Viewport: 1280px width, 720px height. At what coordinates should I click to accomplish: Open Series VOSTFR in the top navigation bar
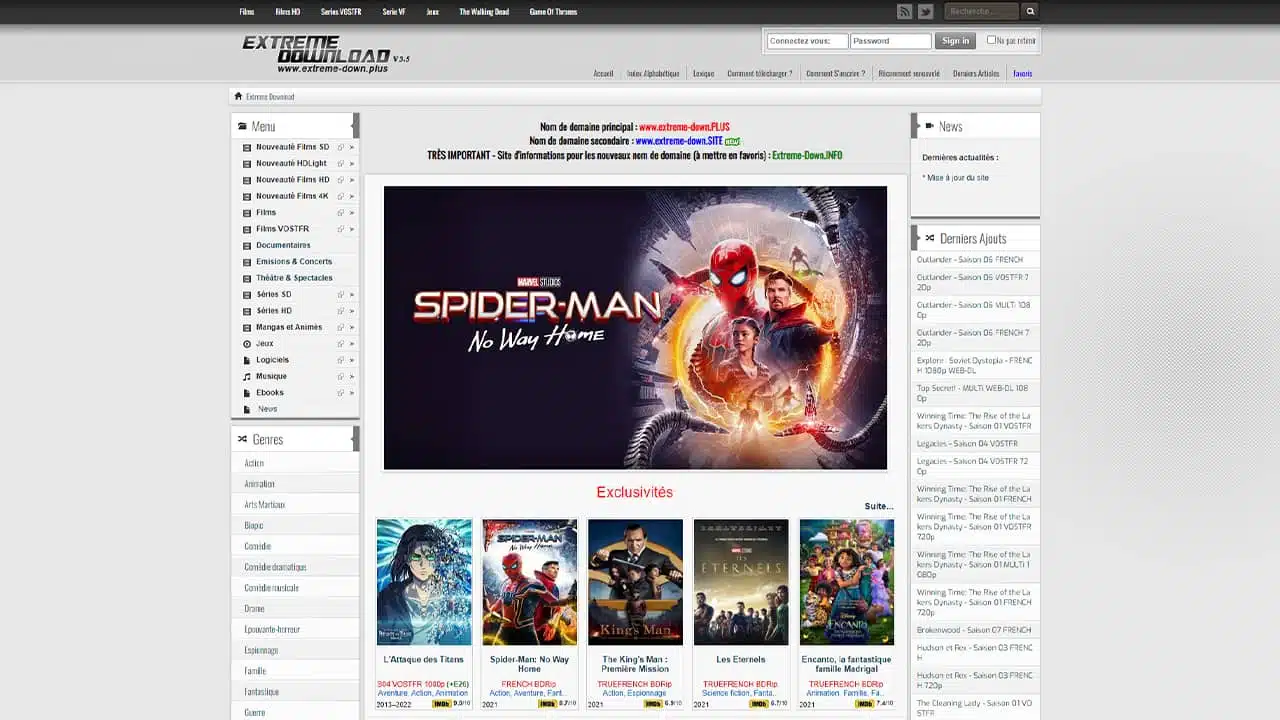[341, 12]
